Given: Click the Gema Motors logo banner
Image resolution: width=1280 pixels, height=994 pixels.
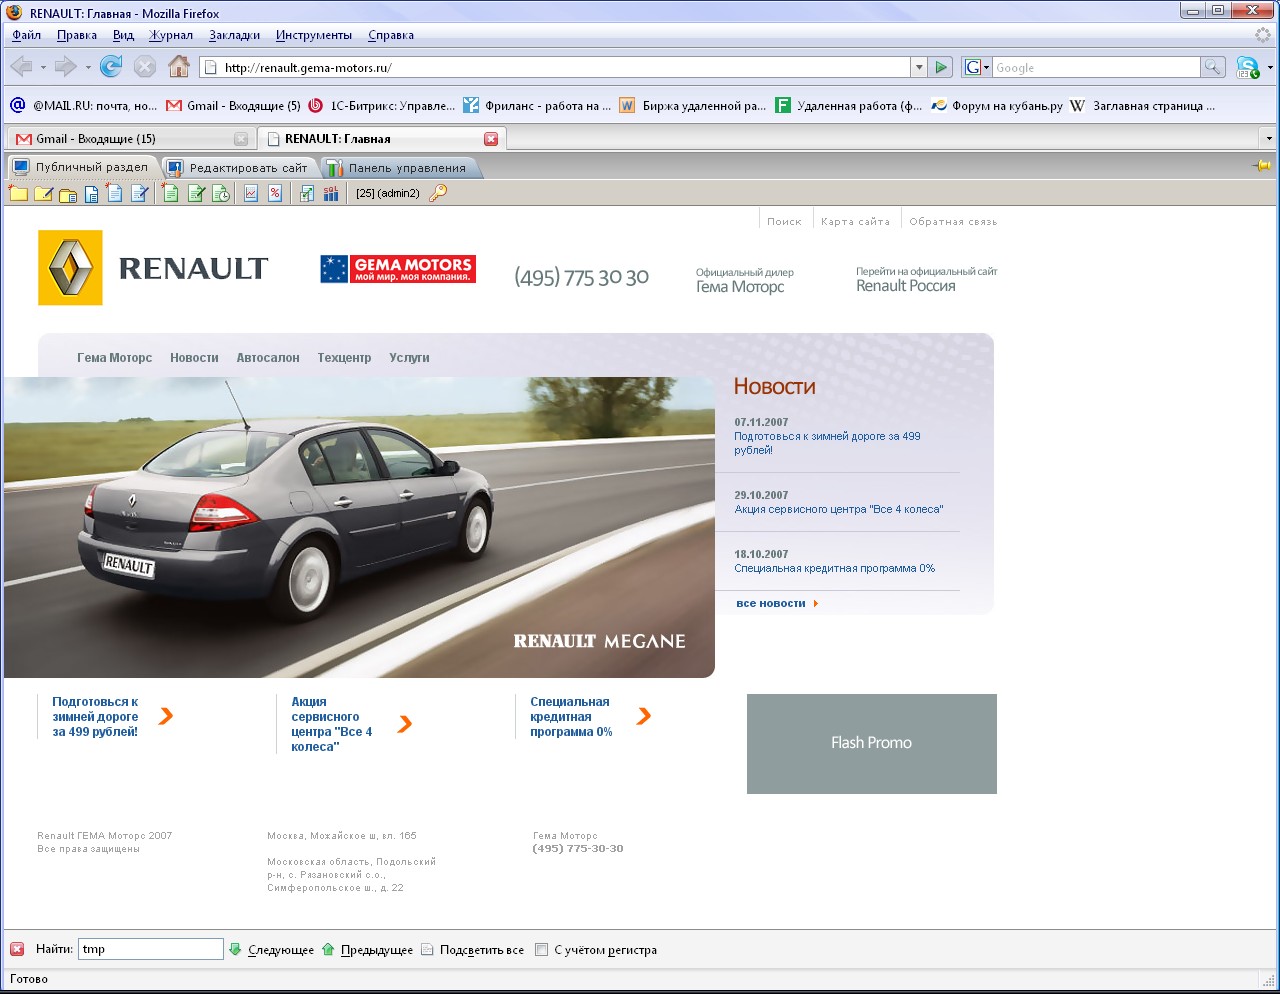Looking at the screenshot, I should (x=398, y=269).
